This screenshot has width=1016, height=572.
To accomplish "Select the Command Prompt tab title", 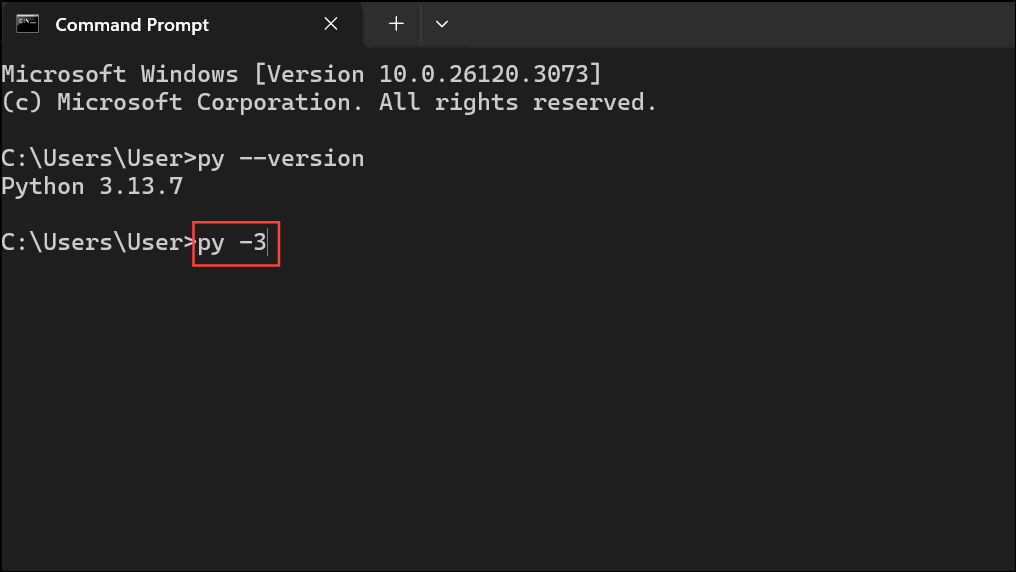I will tap(132, 24).
